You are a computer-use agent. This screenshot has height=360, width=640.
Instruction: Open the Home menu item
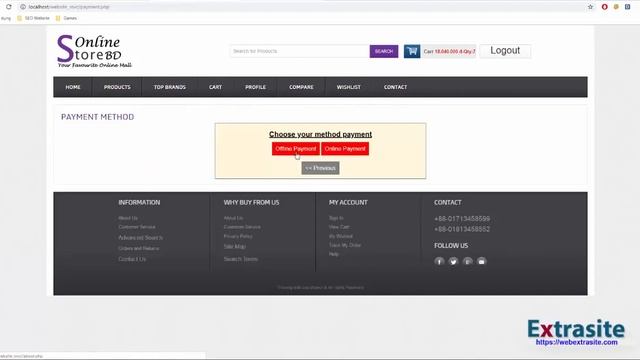click(73, 87)
